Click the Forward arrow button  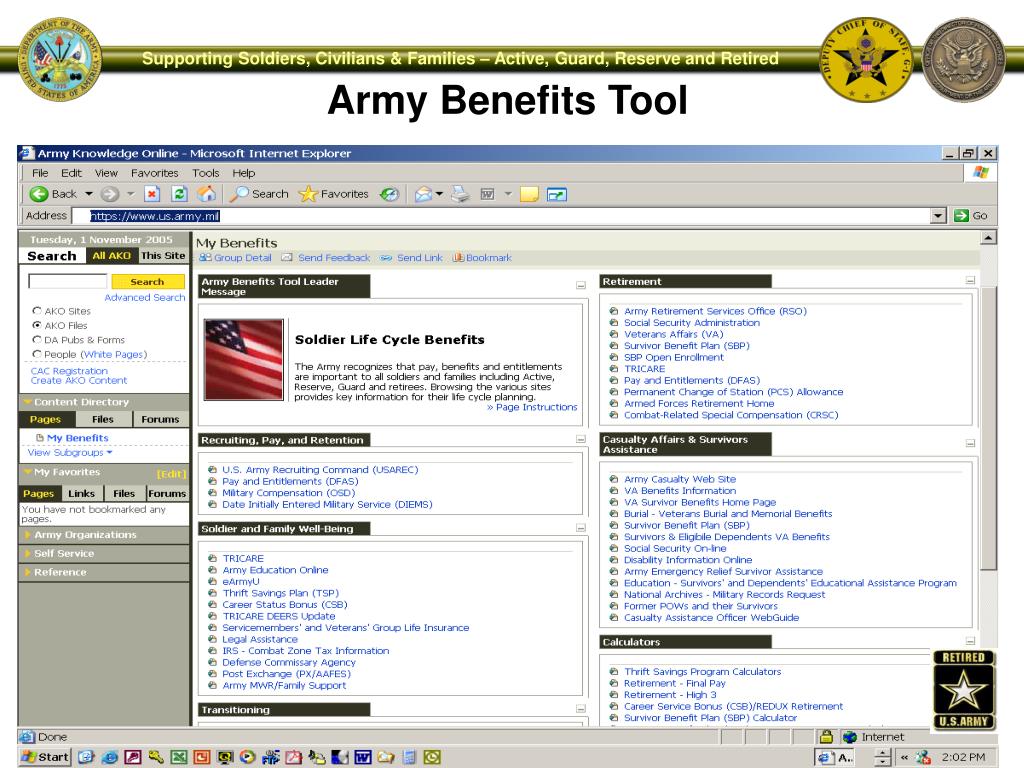click(x=110, y=194)
